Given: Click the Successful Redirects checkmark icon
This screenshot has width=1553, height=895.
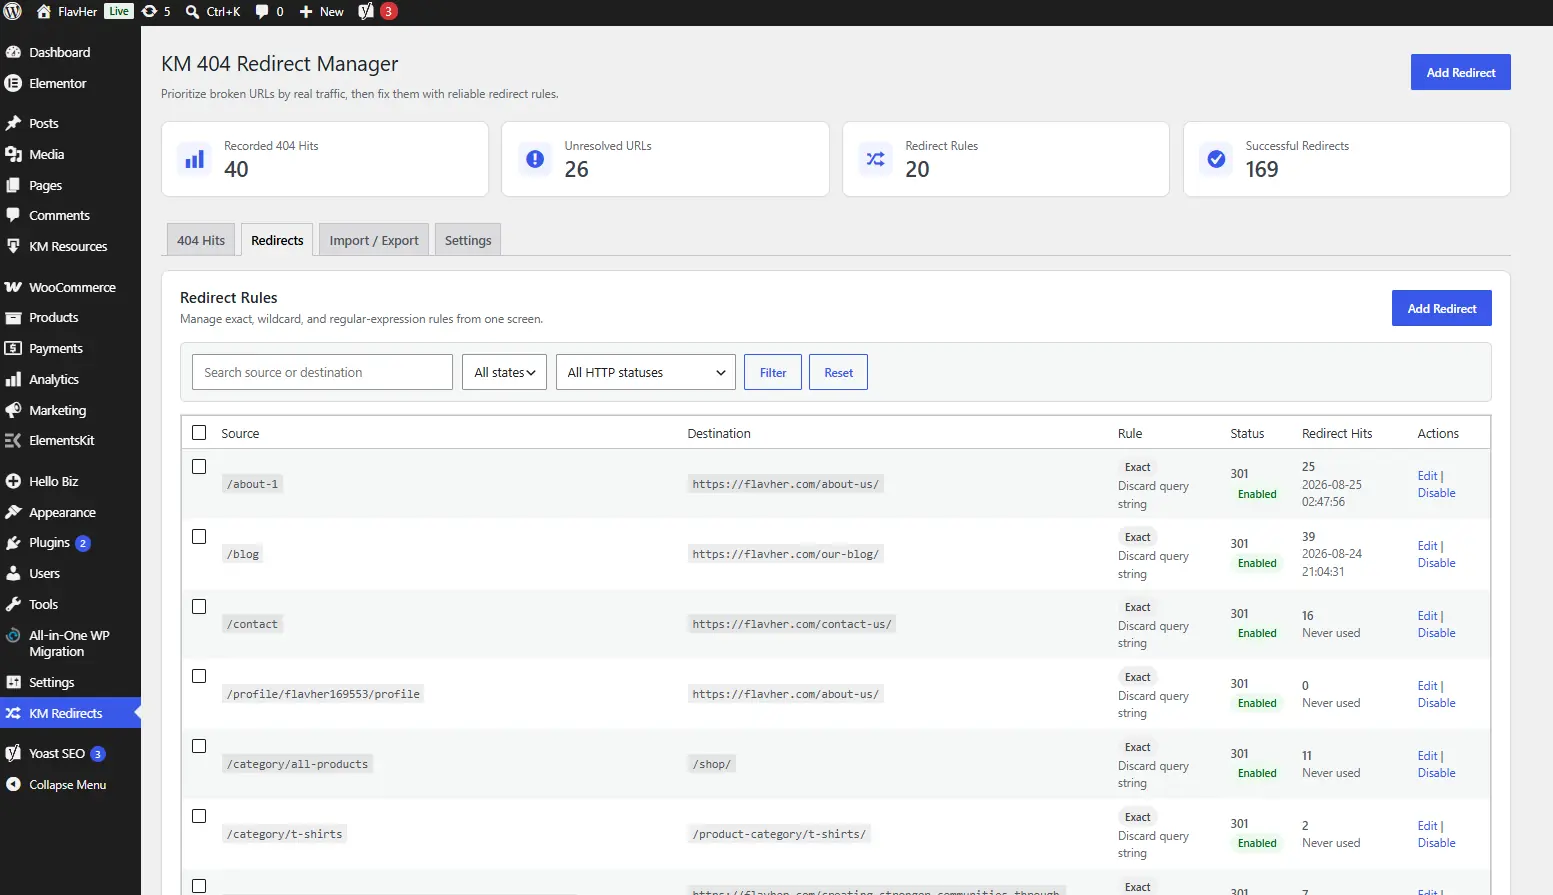Looking at the screenshot, I should click(x=1216, y=159).
